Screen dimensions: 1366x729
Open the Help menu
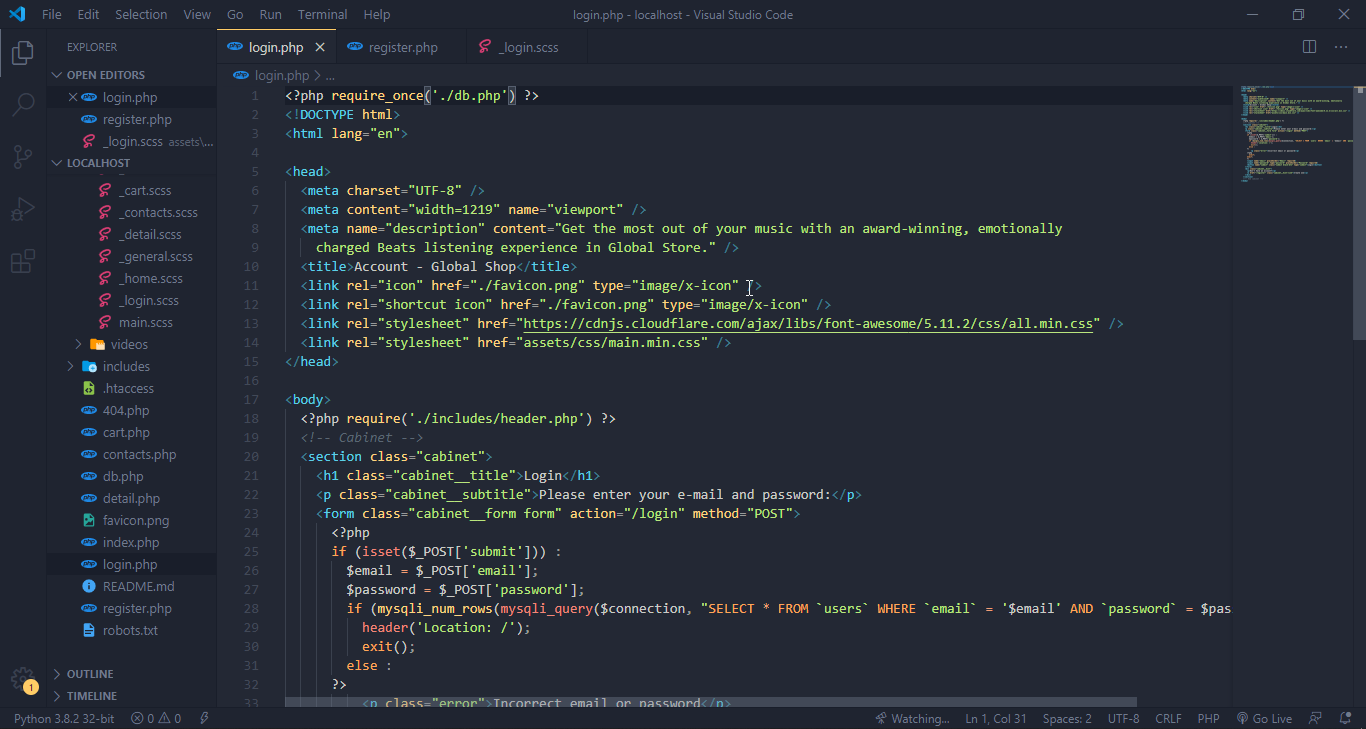click(377, 14)
